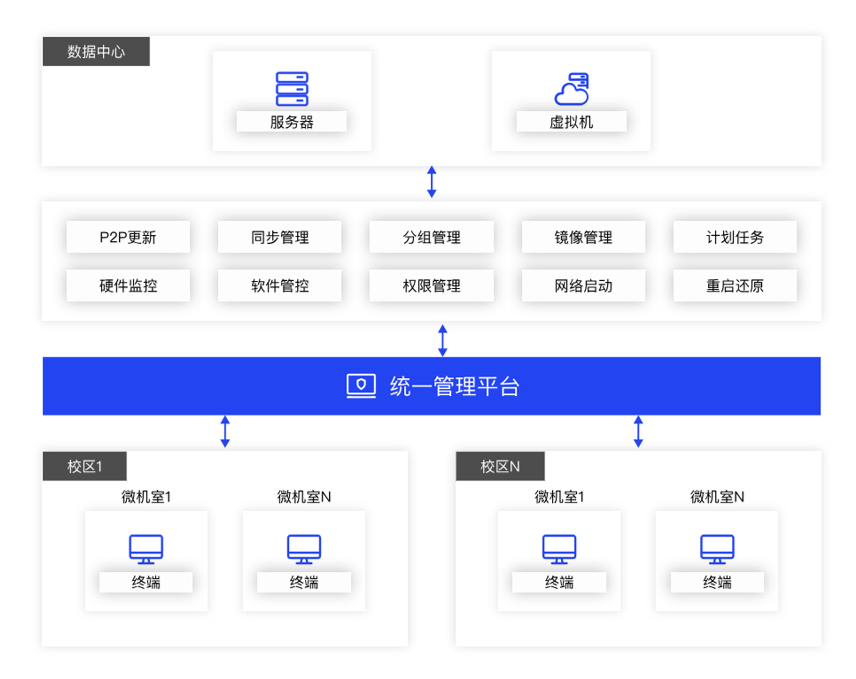Click the 镜像管理 box
This screenshot has width=856, height=679.
tap(584, 236)
